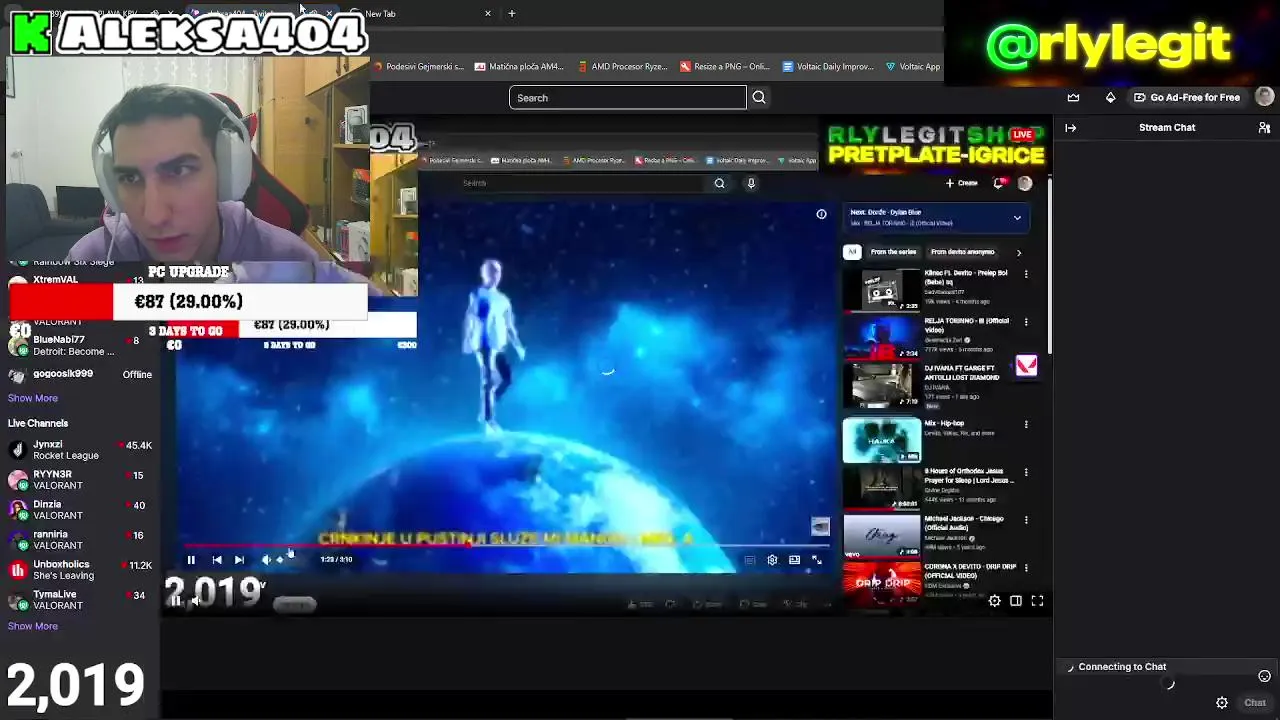The width and height of the screenshot is (1280, 720).
Task: Click Twitch player settings gear
Action: 994,601
